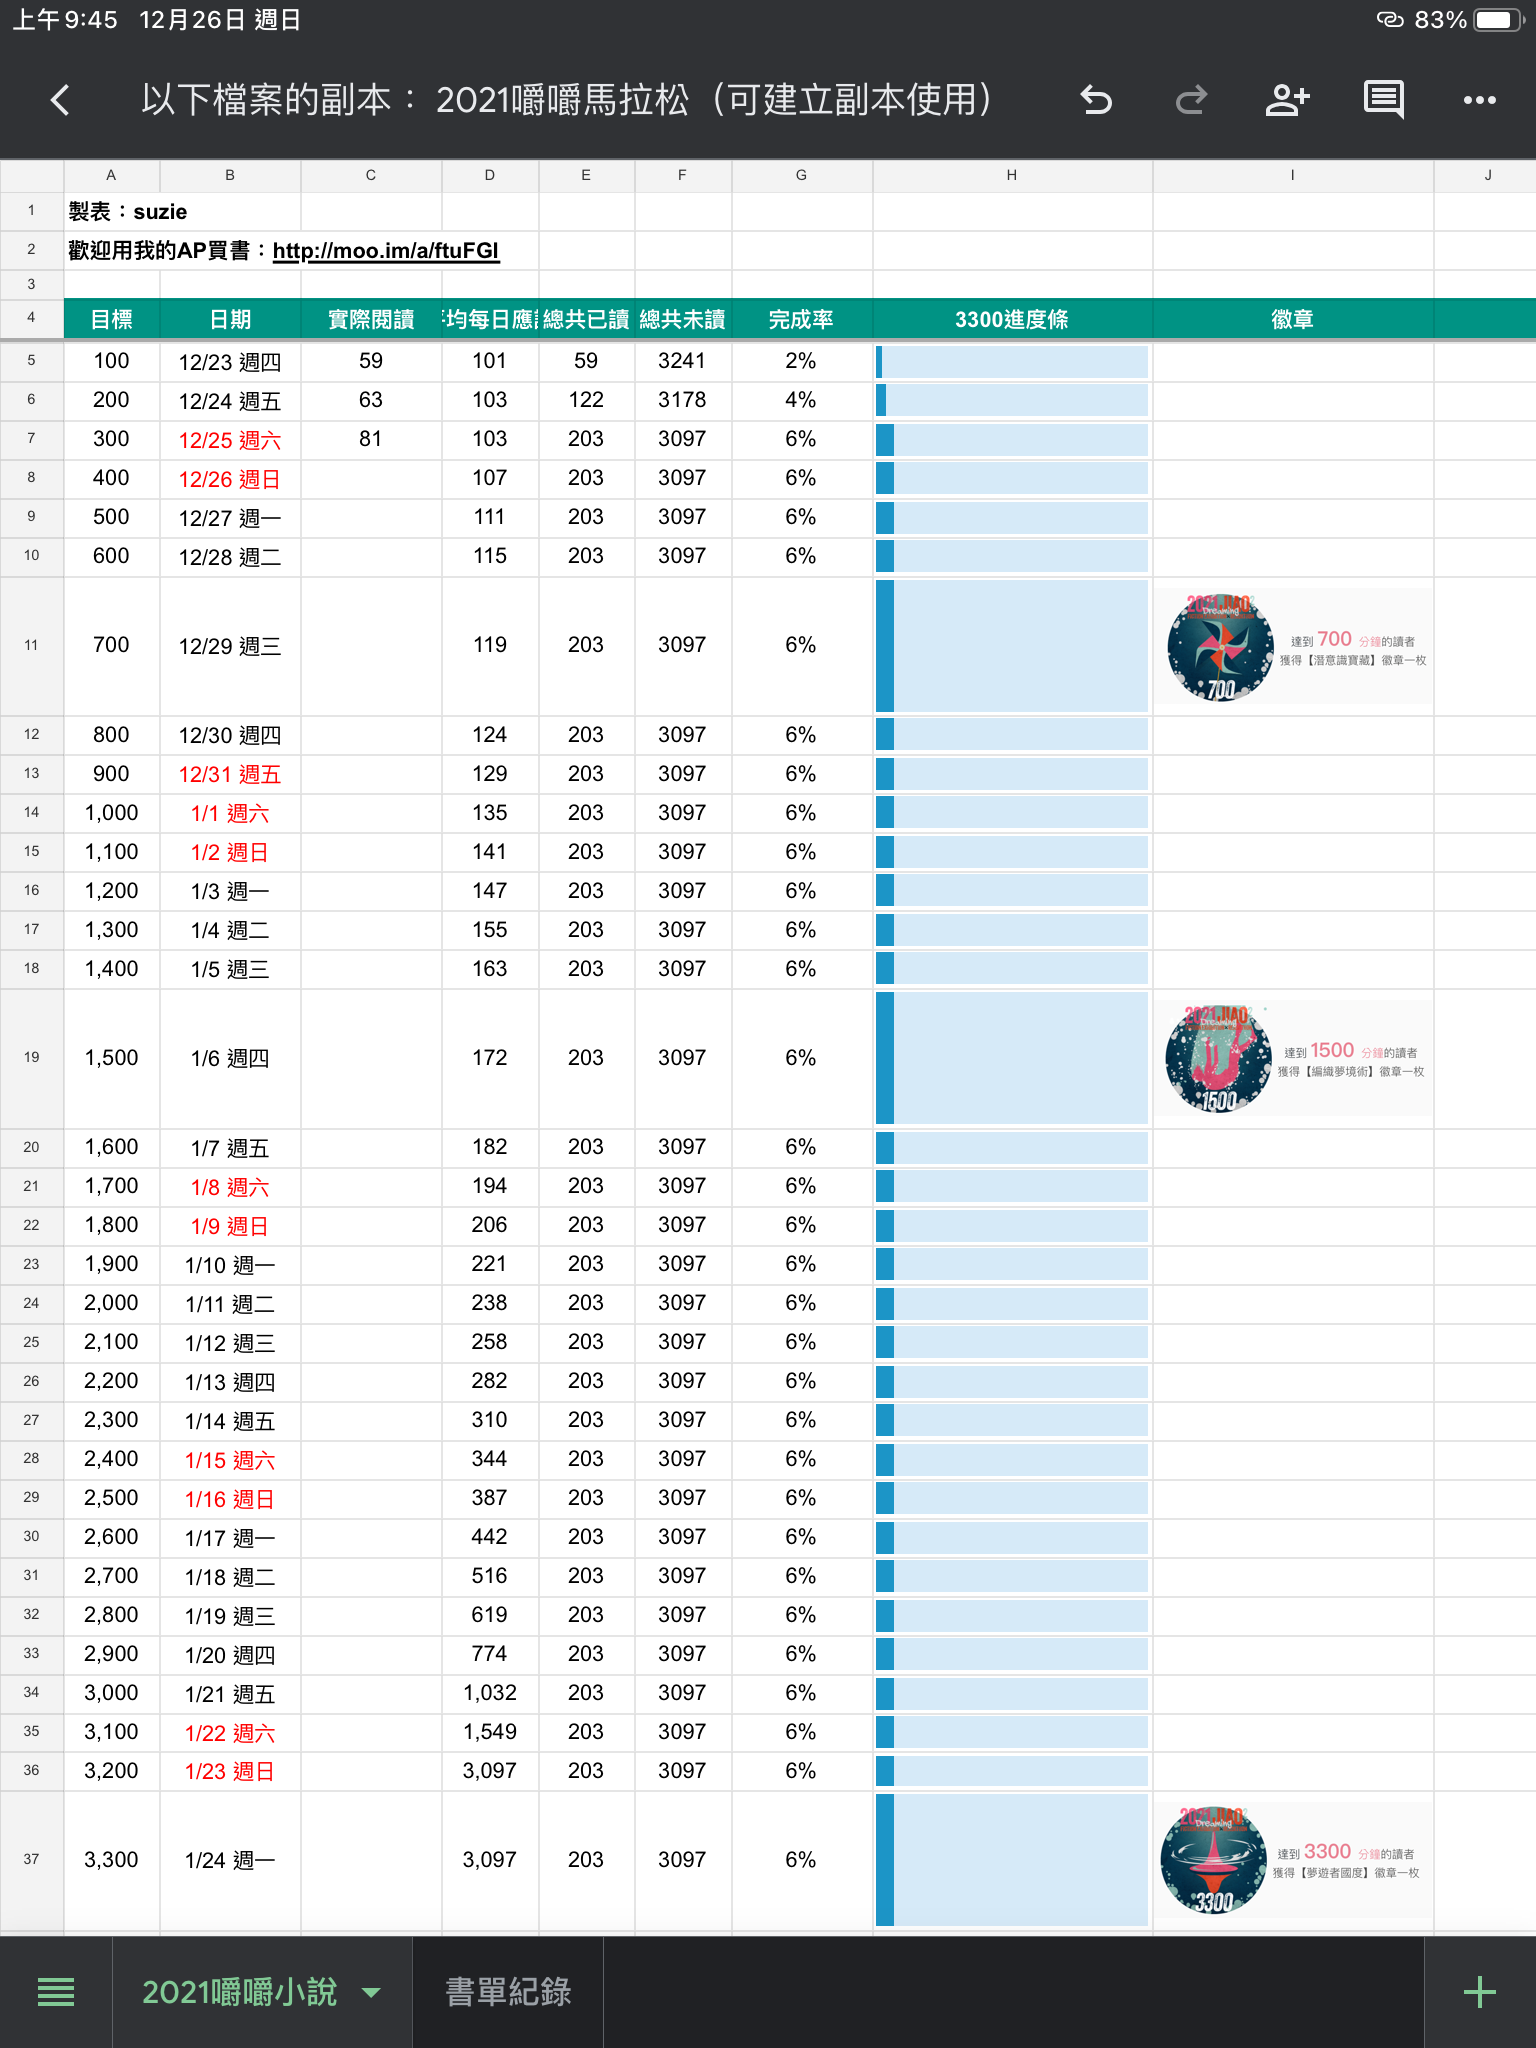Screen dimensions: 1536x2048
Task: Select the 完成率 header cell
Action: click(801, 320)
